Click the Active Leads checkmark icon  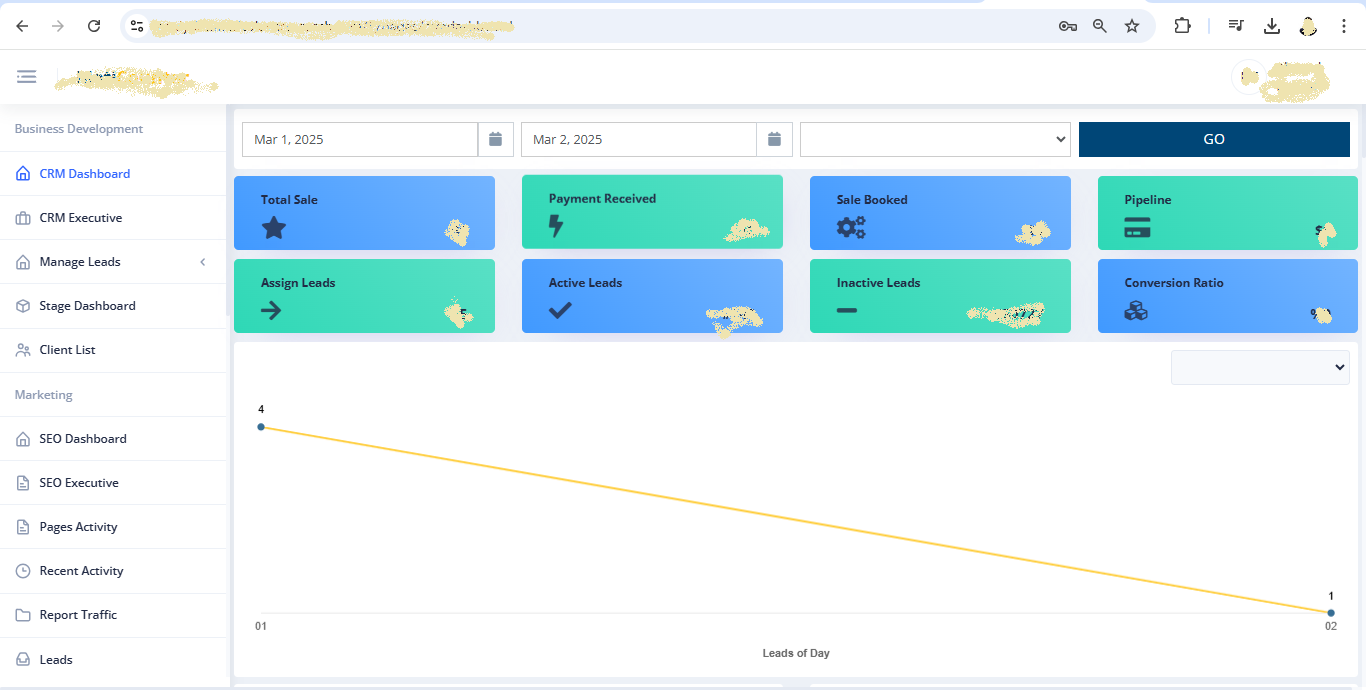pos(560,311)
